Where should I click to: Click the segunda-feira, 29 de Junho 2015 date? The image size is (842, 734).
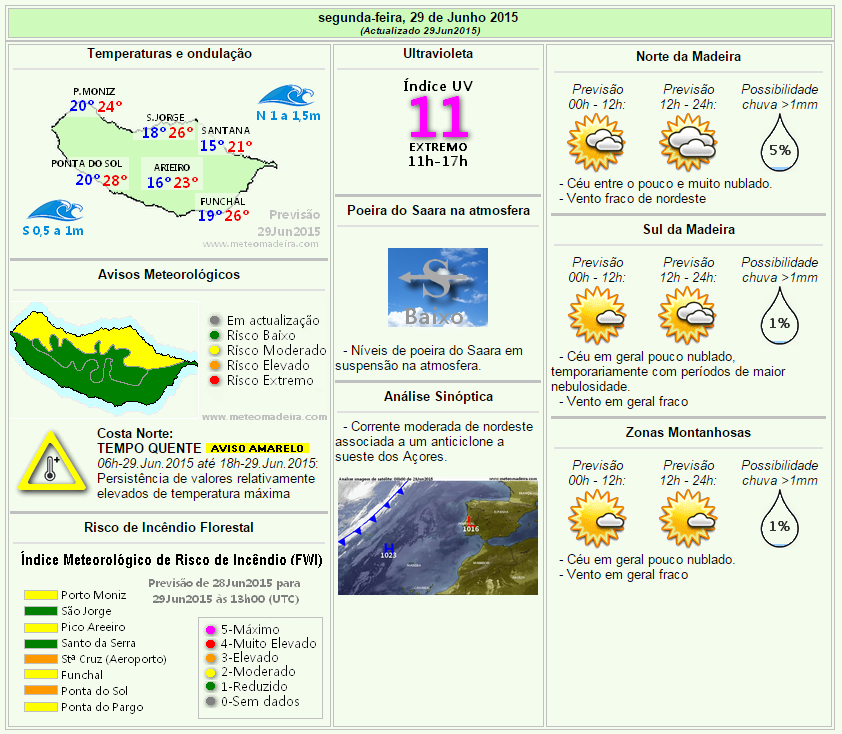click(418, 17)
